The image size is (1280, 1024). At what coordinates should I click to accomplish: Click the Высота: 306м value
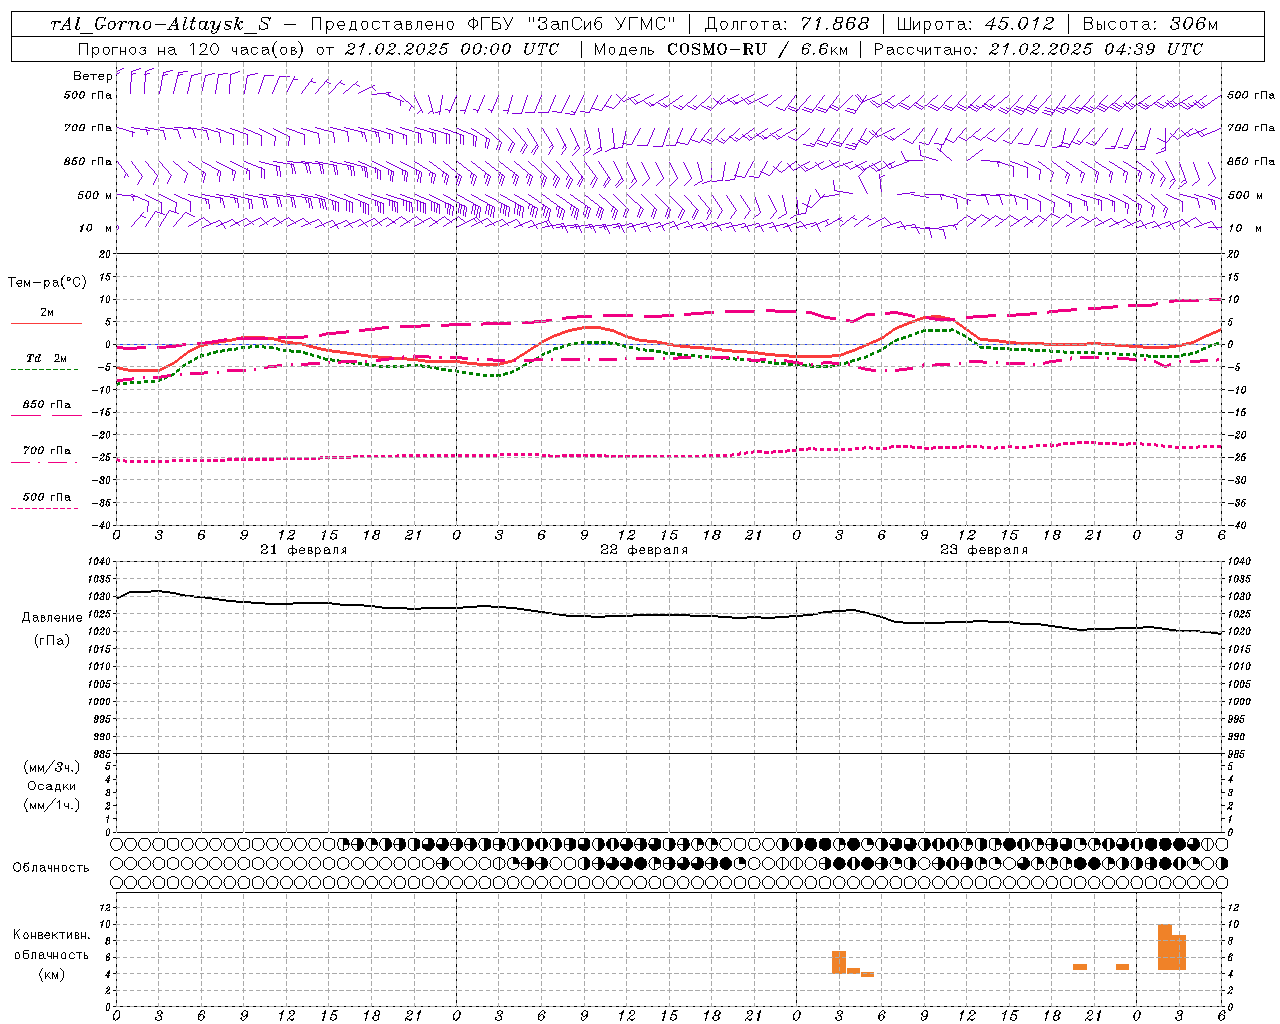(x=1150, y=25)
